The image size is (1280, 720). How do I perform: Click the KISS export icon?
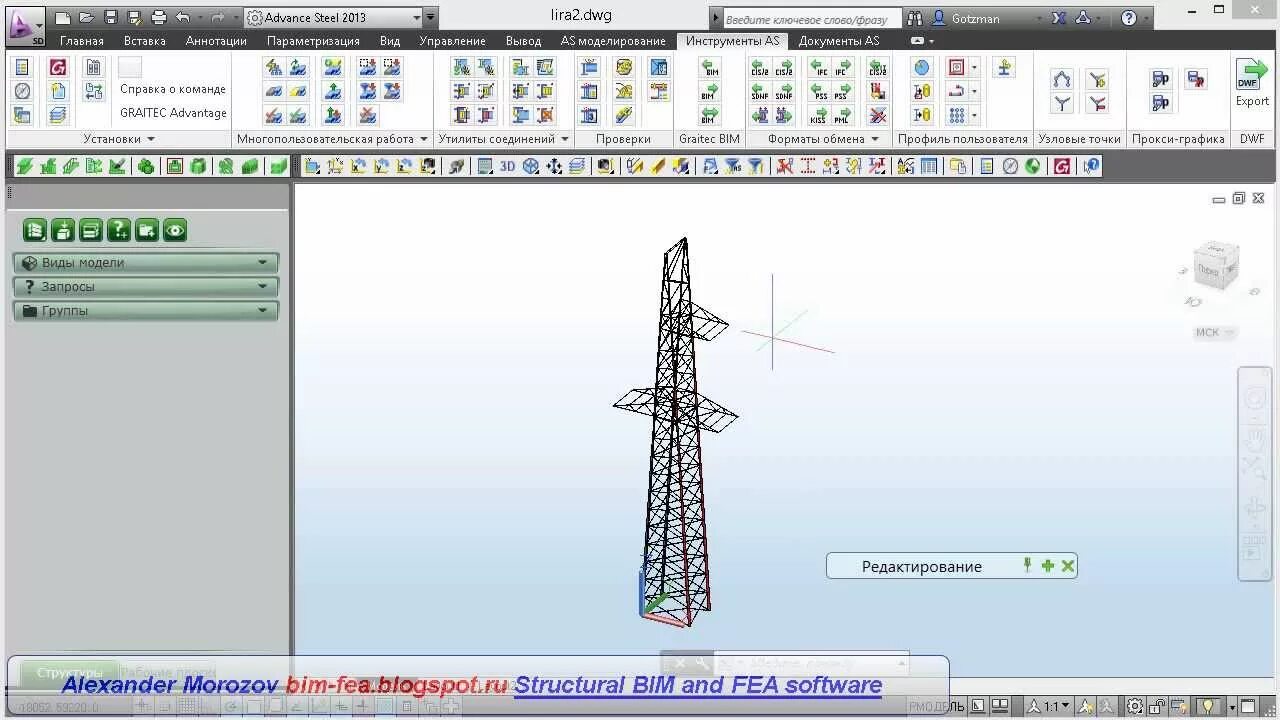818,115
